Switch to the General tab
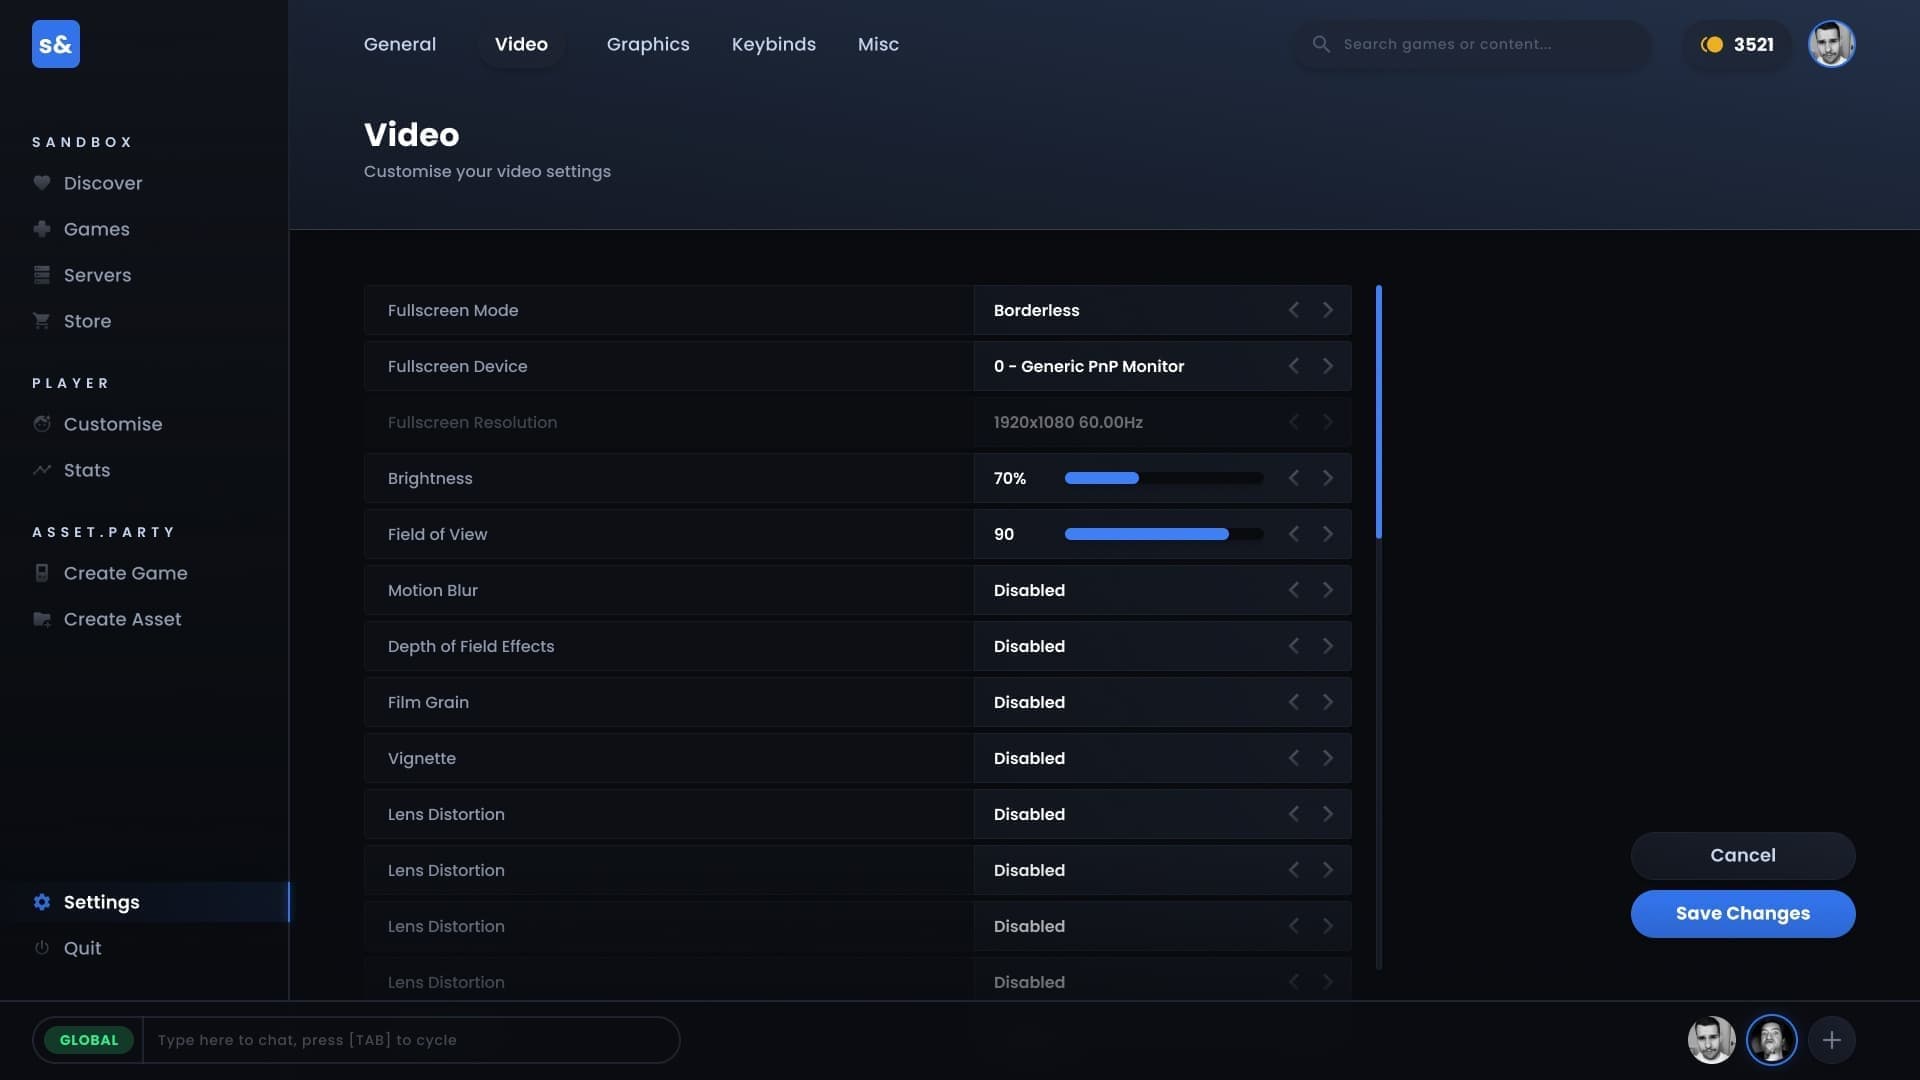Image resolution: width=1920 pixels, height=1080 pixels. tap(400, 44)
